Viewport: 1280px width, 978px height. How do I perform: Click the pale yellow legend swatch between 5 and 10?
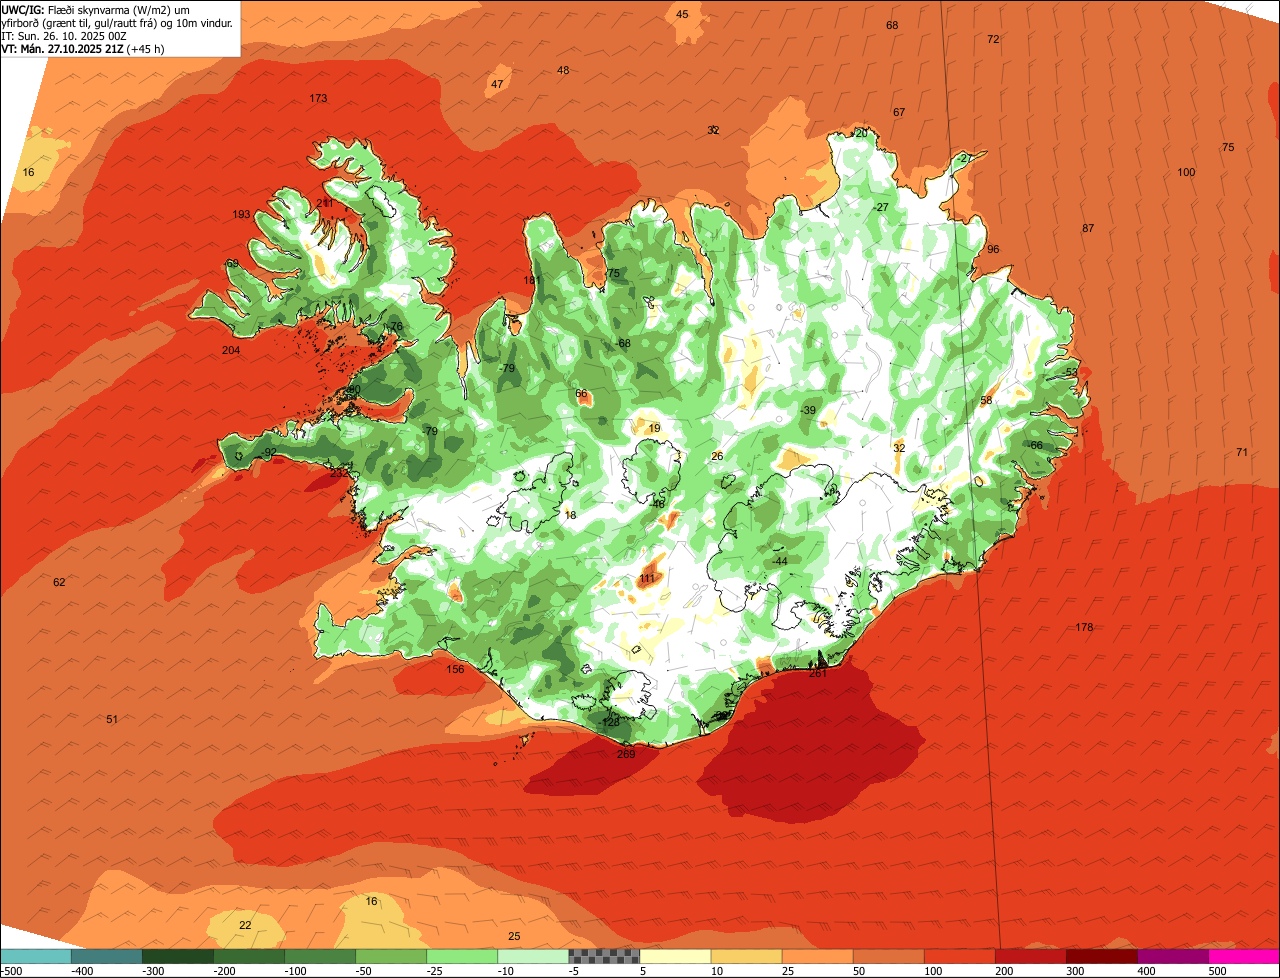coord(675,956)
